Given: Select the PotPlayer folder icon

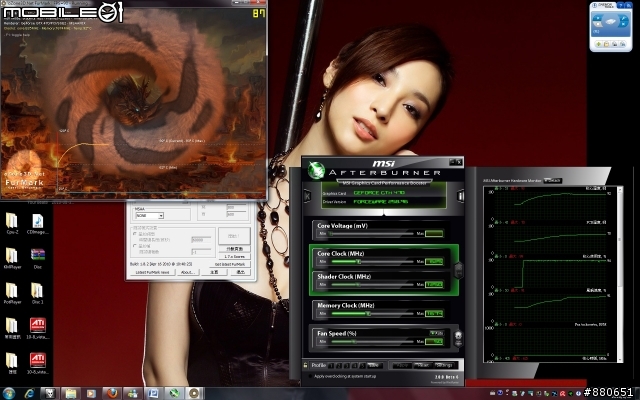Looking at the screenshot, I should (x=12, y=293).
